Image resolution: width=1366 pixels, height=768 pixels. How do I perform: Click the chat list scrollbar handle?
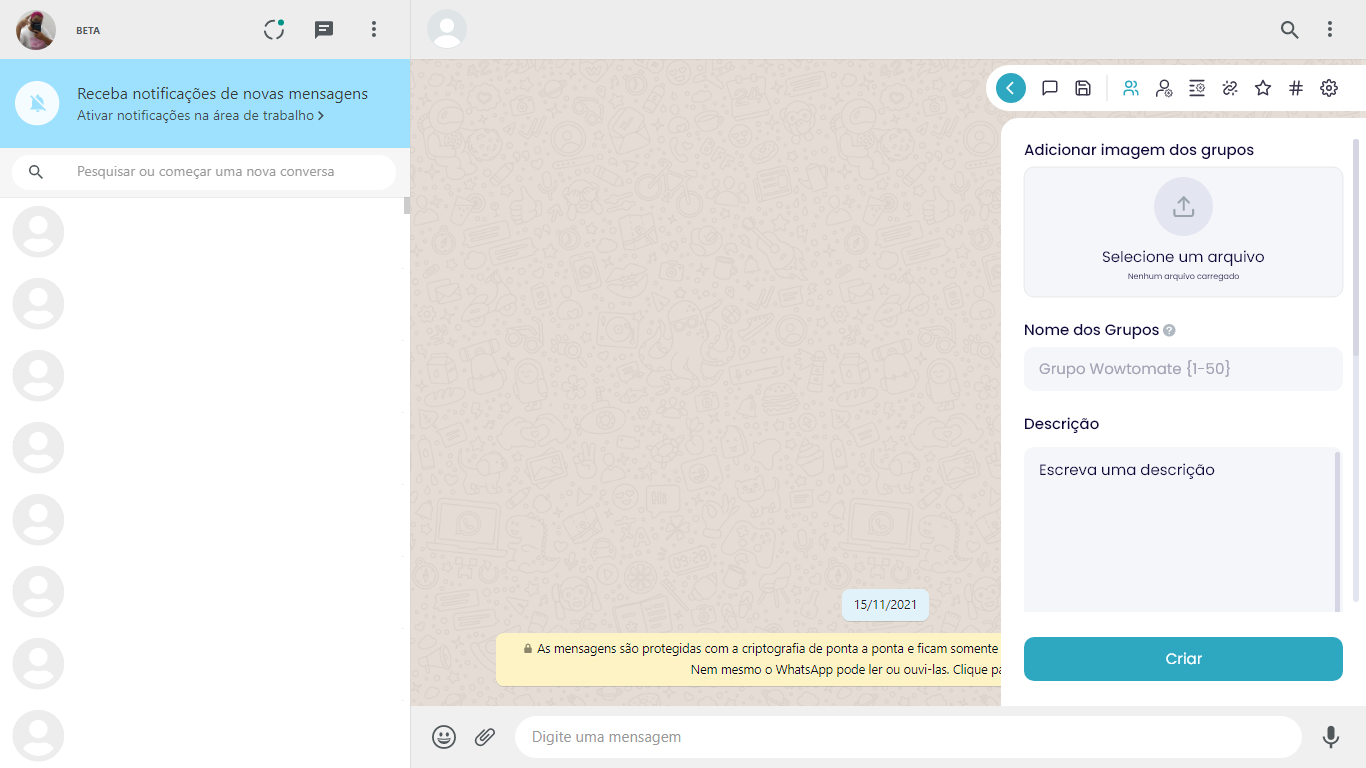pos(407,206)
